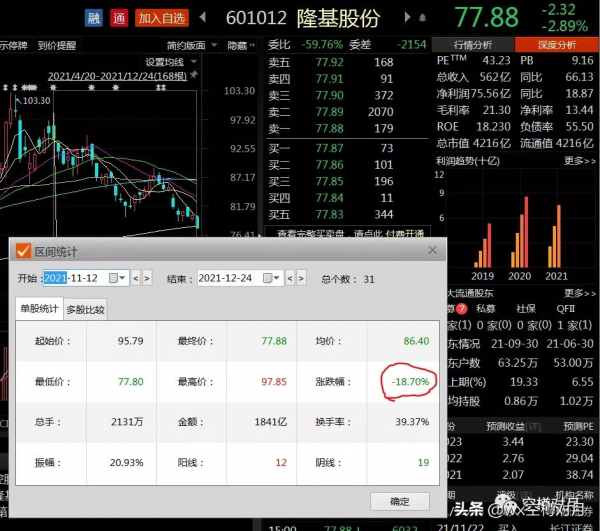
Task: Click the 换手率 value 39.37%
Action: tap(412, 422)
